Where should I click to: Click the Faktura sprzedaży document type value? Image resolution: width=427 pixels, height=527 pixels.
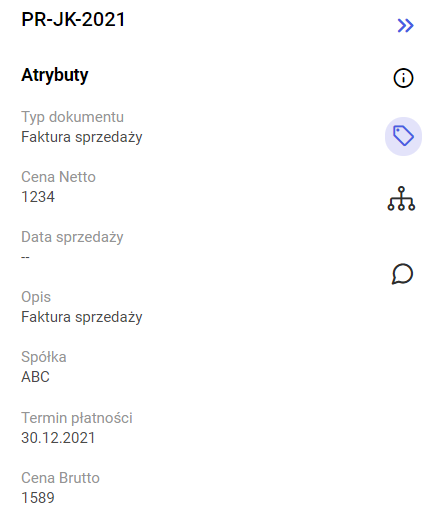[x=82, y=137]
